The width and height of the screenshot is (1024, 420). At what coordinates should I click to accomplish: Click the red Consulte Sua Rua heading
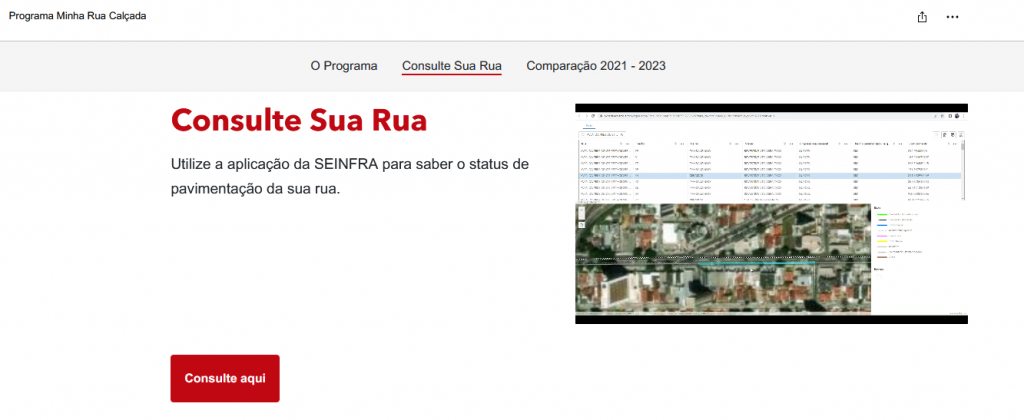(299, 121)
